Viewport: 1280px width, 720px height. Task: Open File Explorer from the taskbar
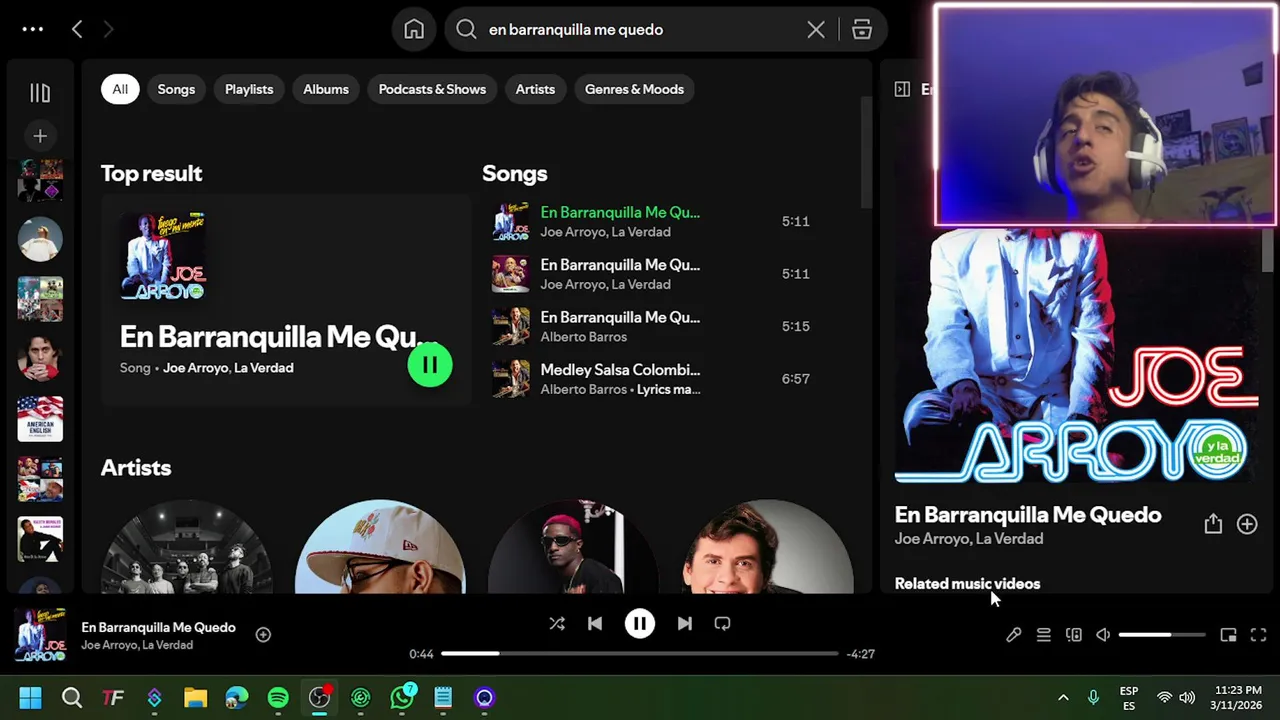[x=195, y=697]
